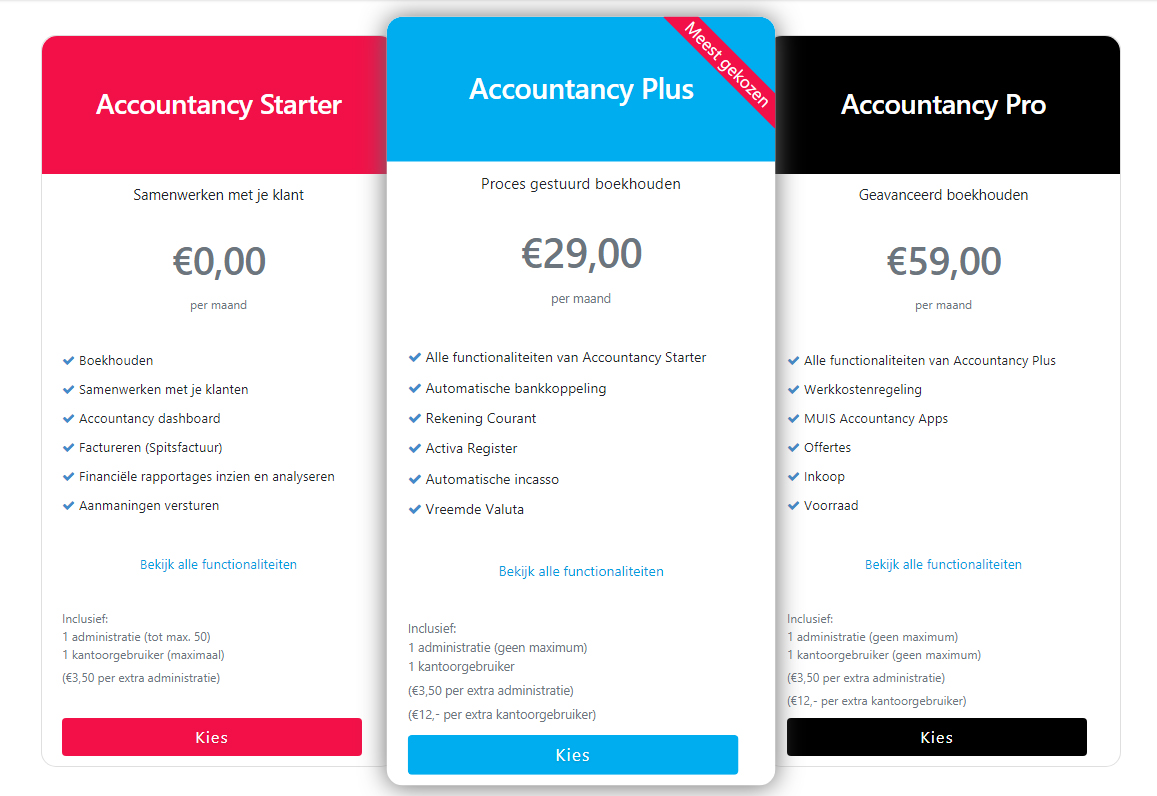The image size is (1157, 796).
Task: Click the checkmark beside Automatische bankkoppeling
Action: 415,388
